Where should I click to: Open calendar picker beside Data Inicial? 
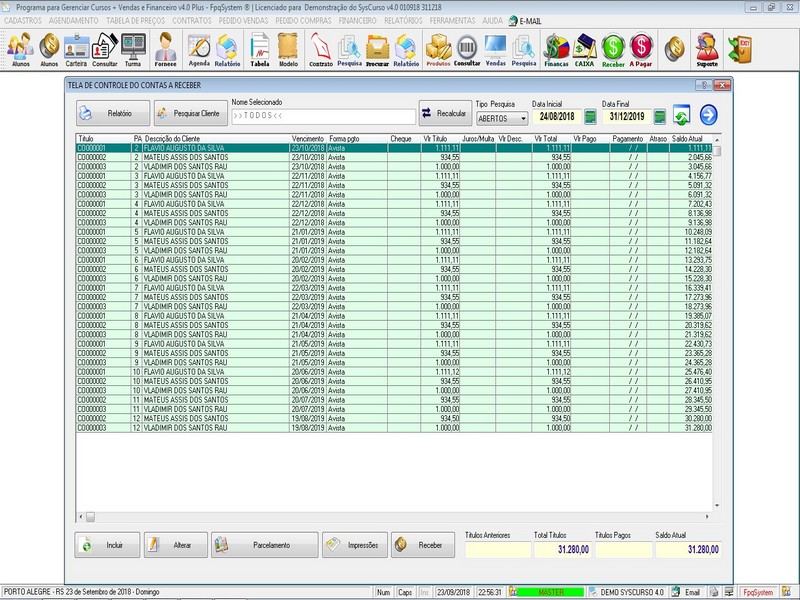(590, 117)
